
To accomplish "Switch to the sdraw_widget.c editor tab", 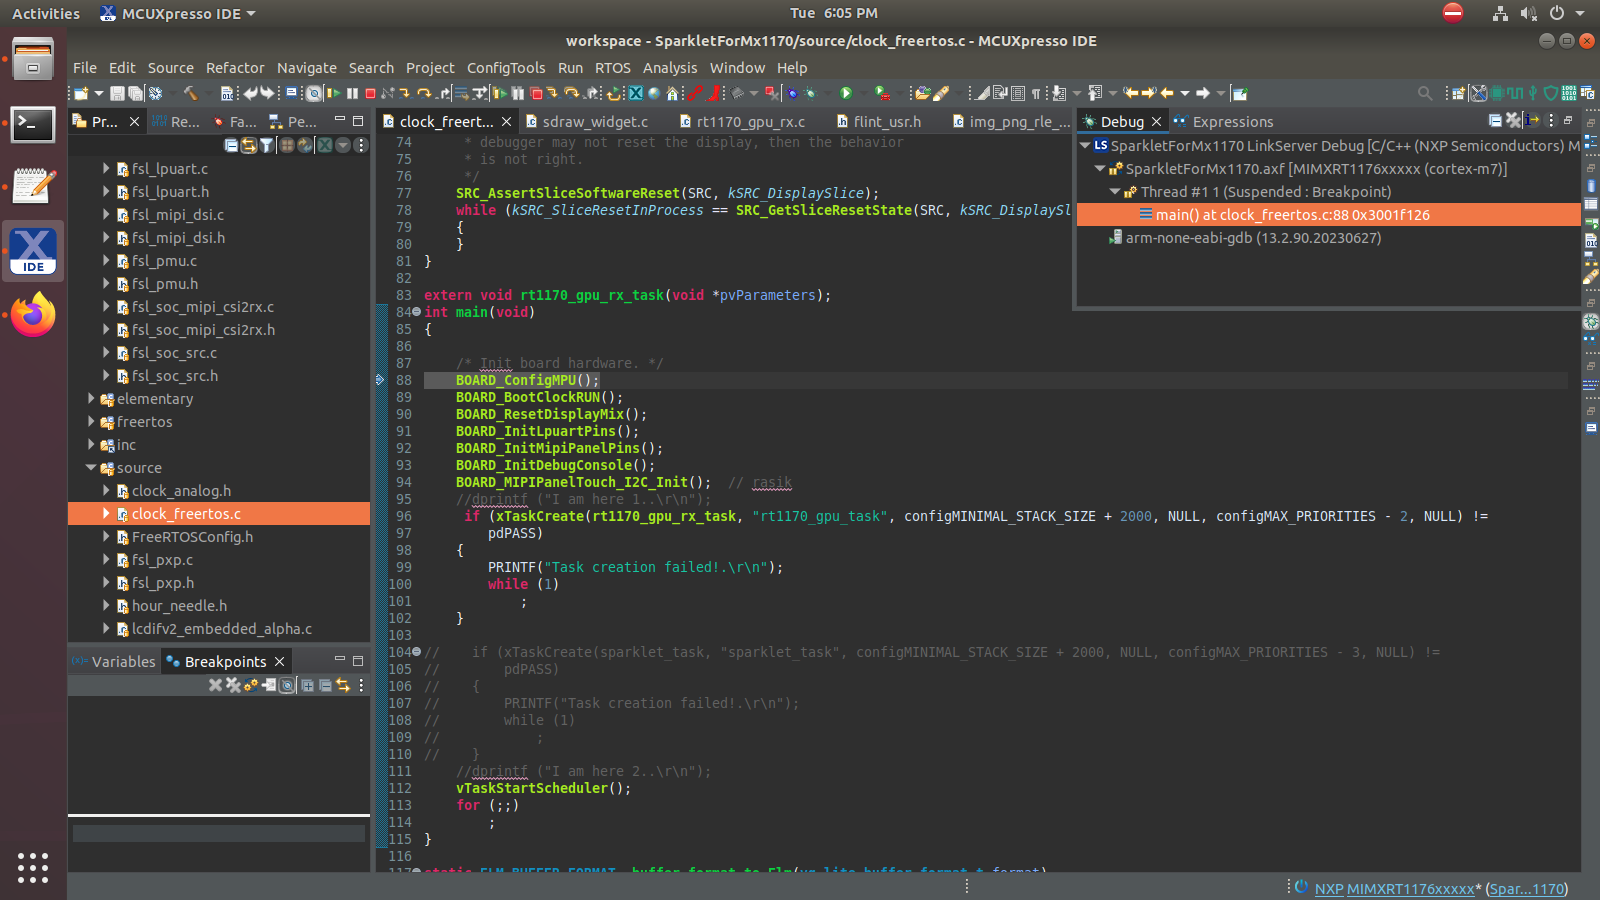I will [595, 122].
